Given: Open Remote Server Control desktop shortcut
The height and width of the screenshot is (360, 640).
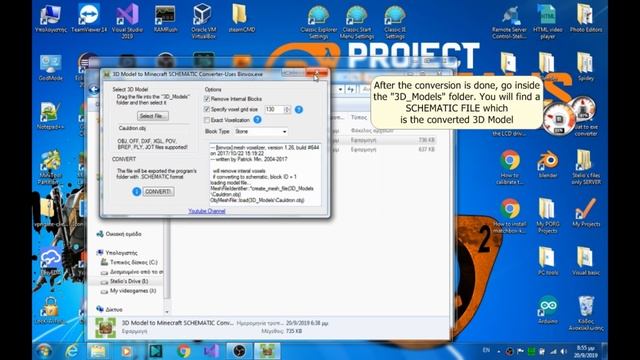Looking at the screenshot, I should coord(509,21).
